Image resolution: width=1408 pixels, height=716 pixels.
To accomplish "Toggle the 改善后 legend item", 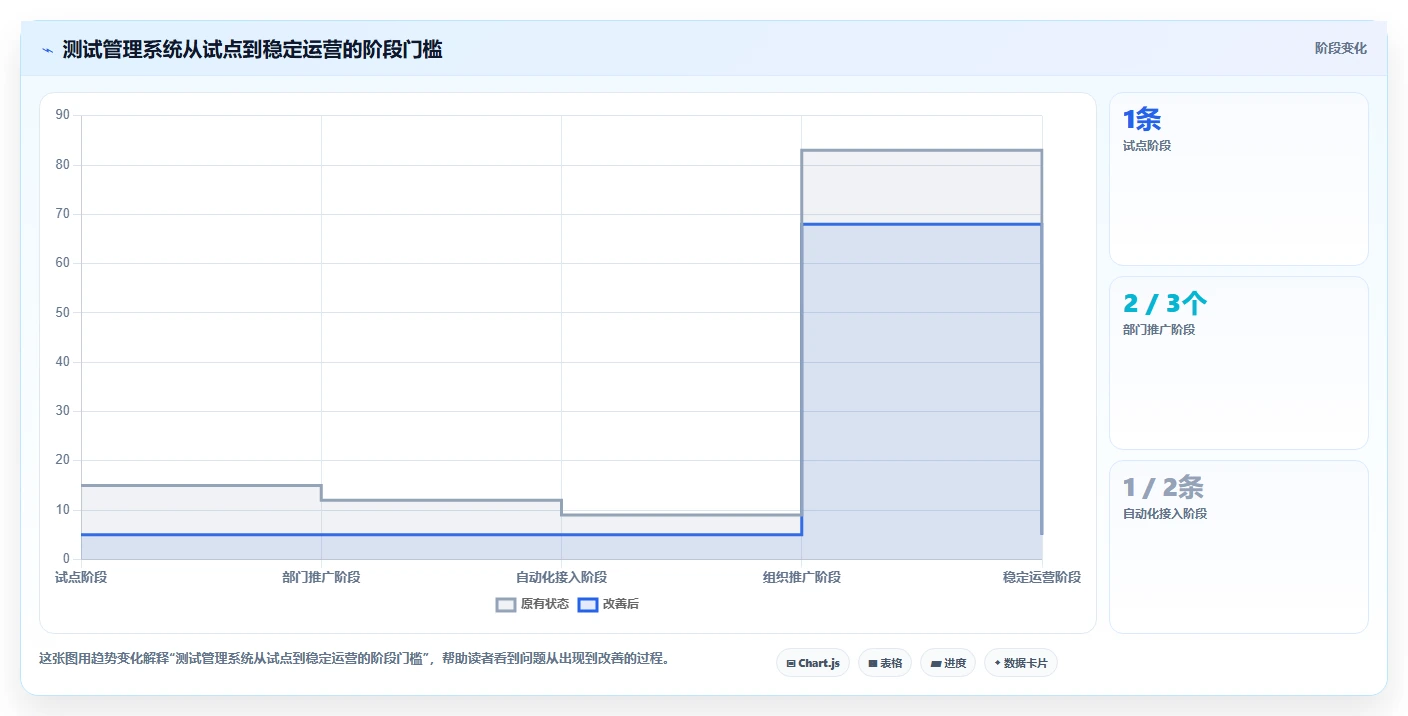I will coord(609,604).
